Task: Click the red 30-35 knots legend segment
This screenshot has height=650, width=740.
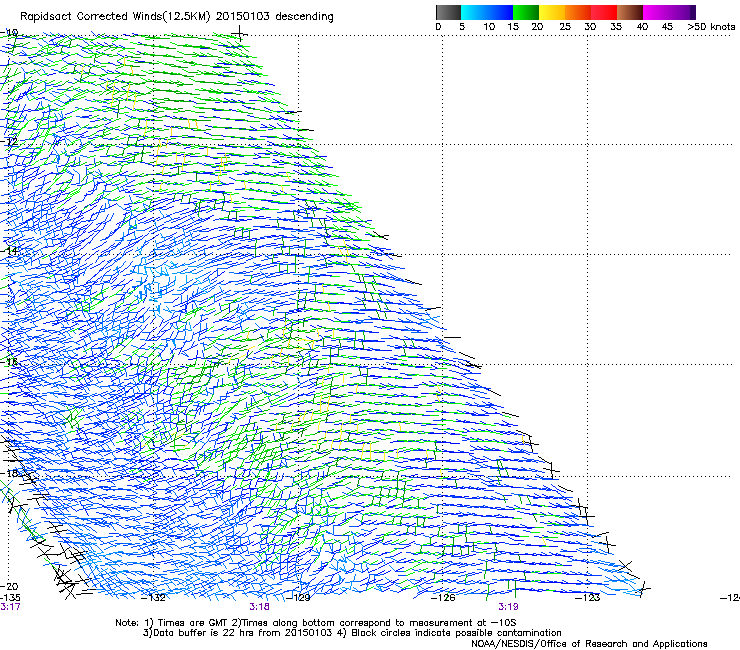Action: 604,12
